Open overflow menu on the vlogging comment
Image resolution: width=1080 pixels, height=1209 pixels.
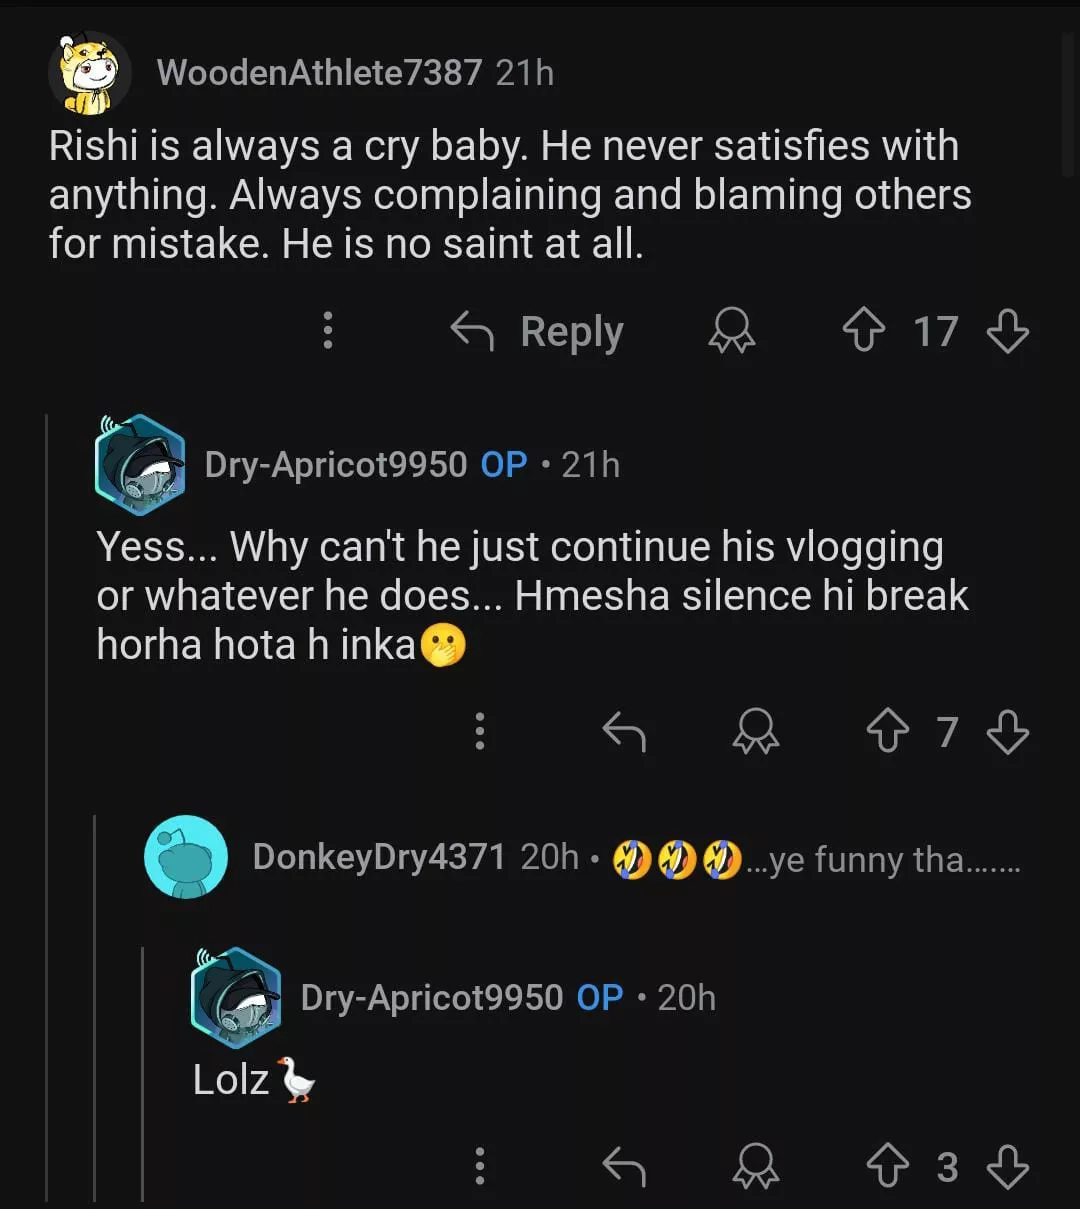point(480,732)
